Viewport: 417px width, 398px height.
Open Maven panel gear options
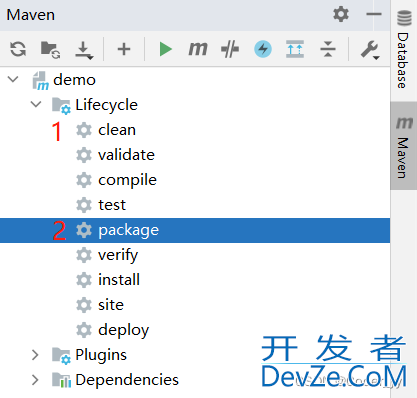(341, 14)
